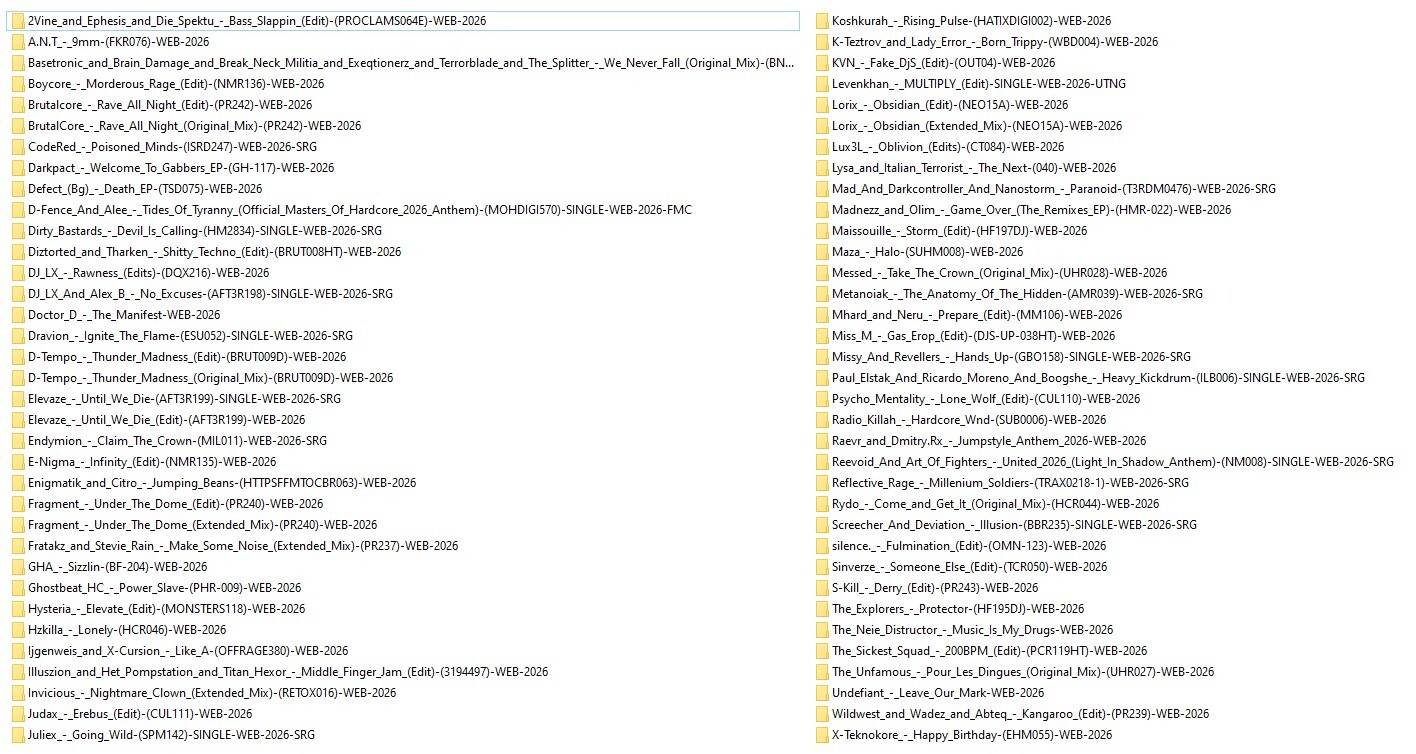The image size is (1416, 754).
Task: Click Brutalcore Rave All Night (Edit) name
Action: [170, 105]
